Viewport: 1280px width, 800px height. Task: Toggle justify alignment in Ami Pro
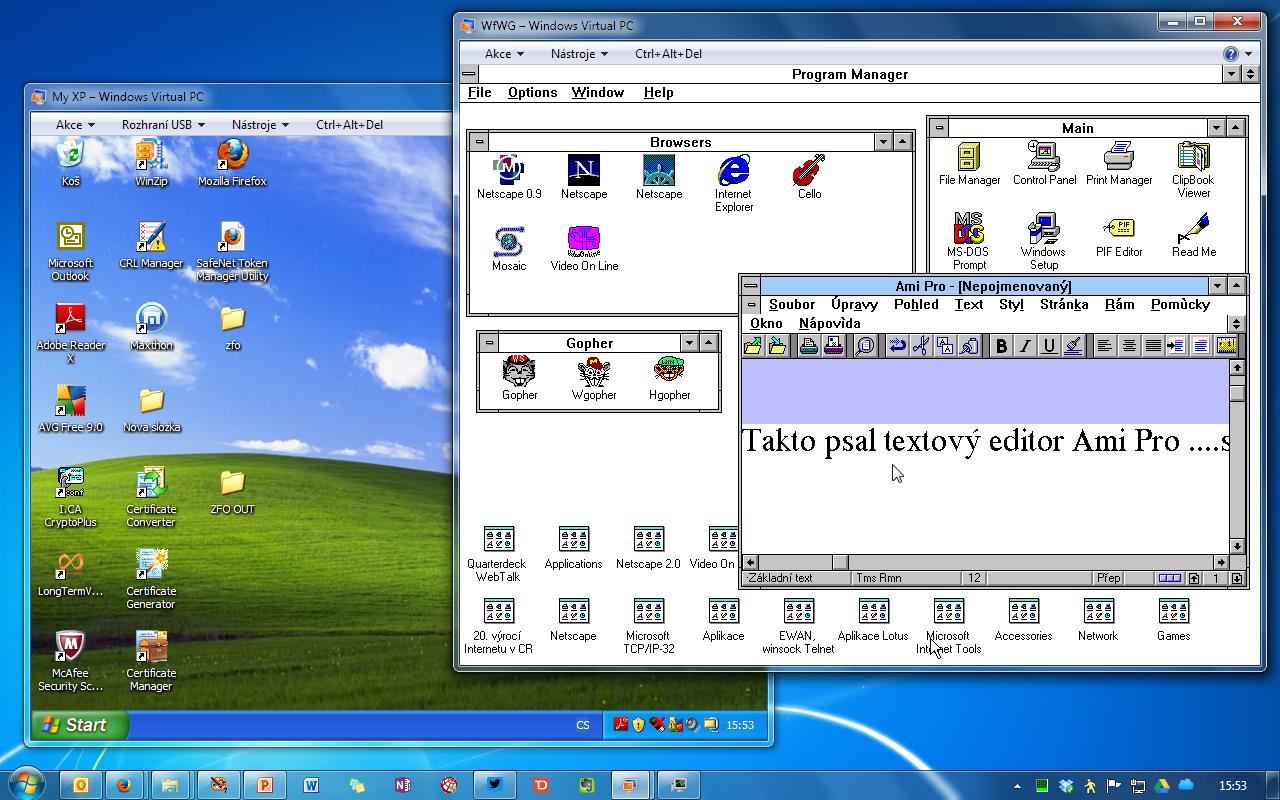pyautogui.click(x=1153, y=346)
